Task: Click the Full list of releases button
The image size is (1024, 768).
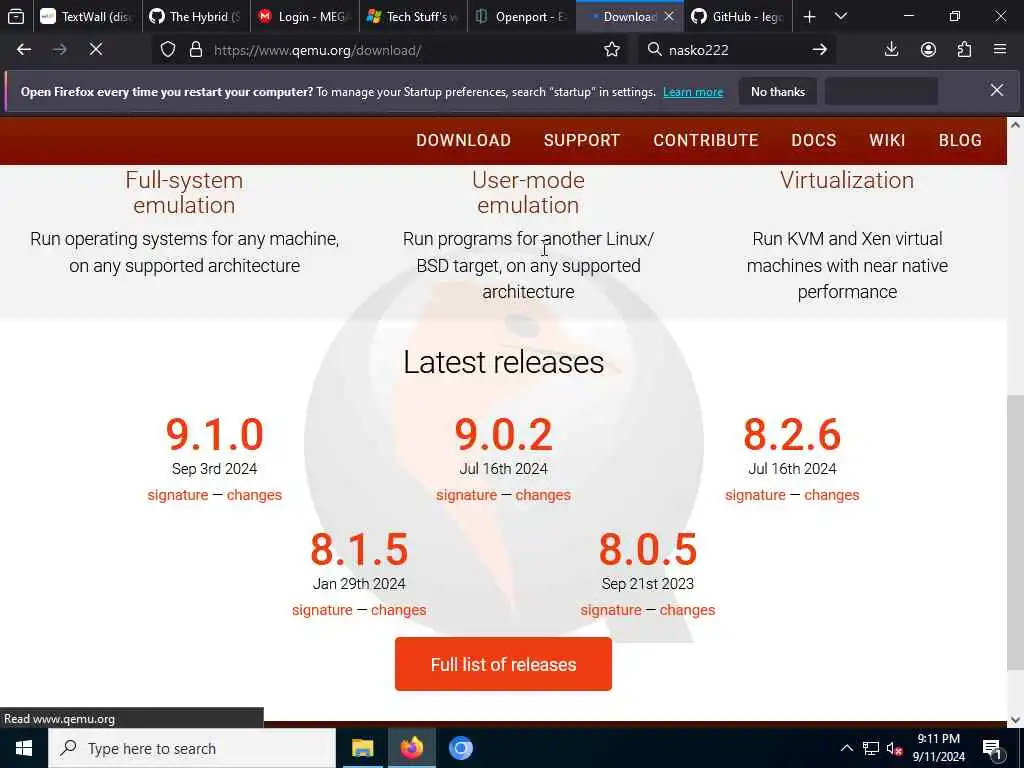Action: pos(504,664)
